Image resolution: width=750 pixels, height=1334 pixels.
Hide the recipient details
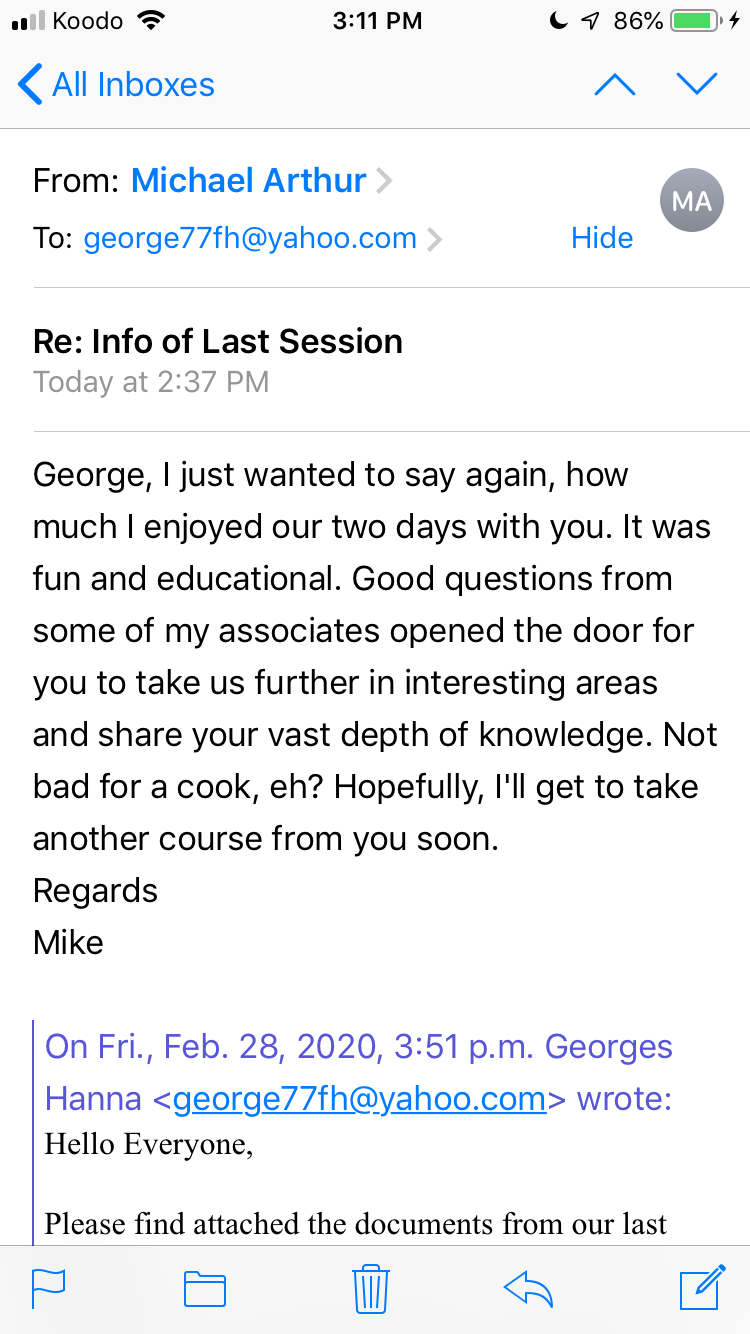tap(602, 238)
